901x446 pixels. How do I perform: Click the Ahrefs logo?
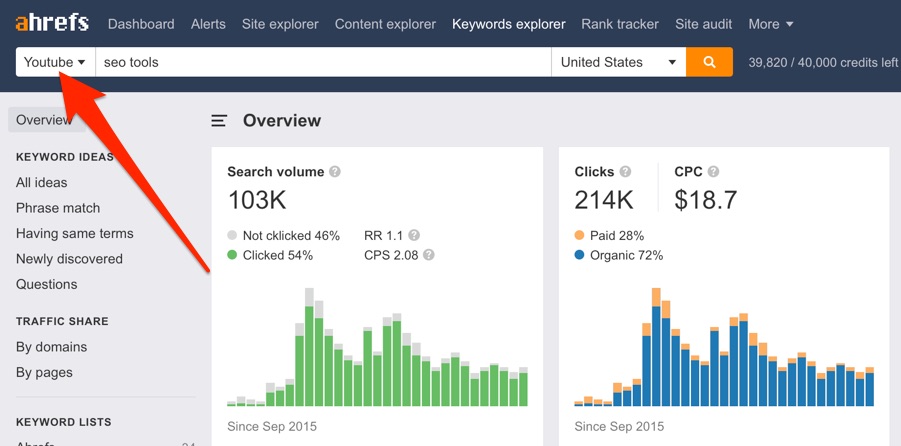click(x=52, y=23)
